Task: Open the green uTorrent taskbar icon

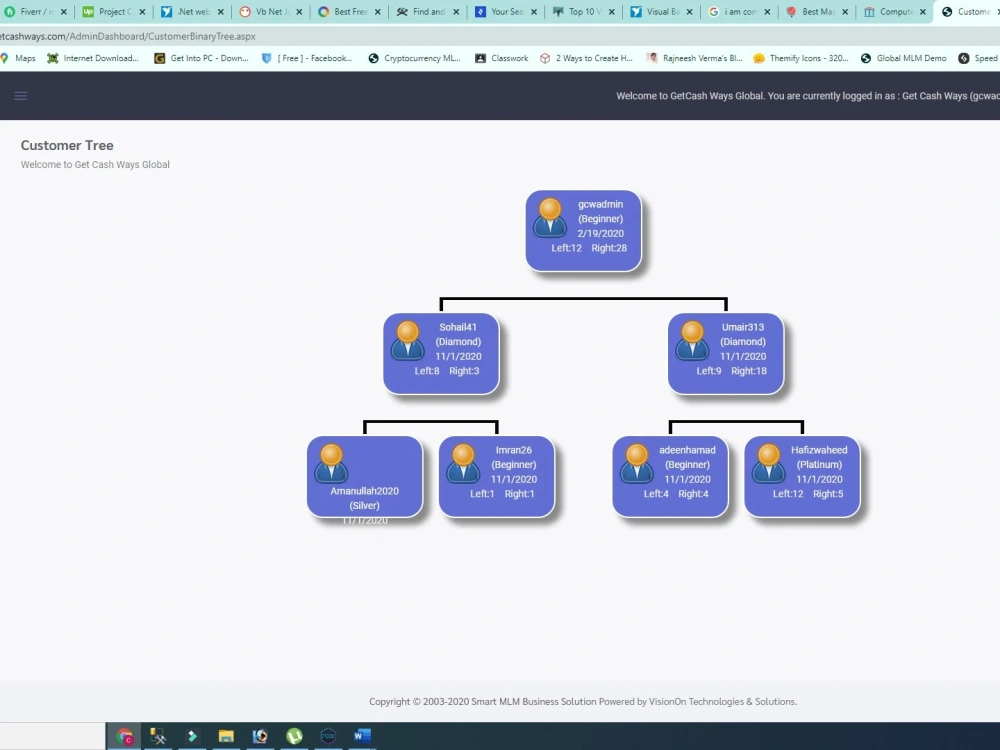Action: coord(294,737)
